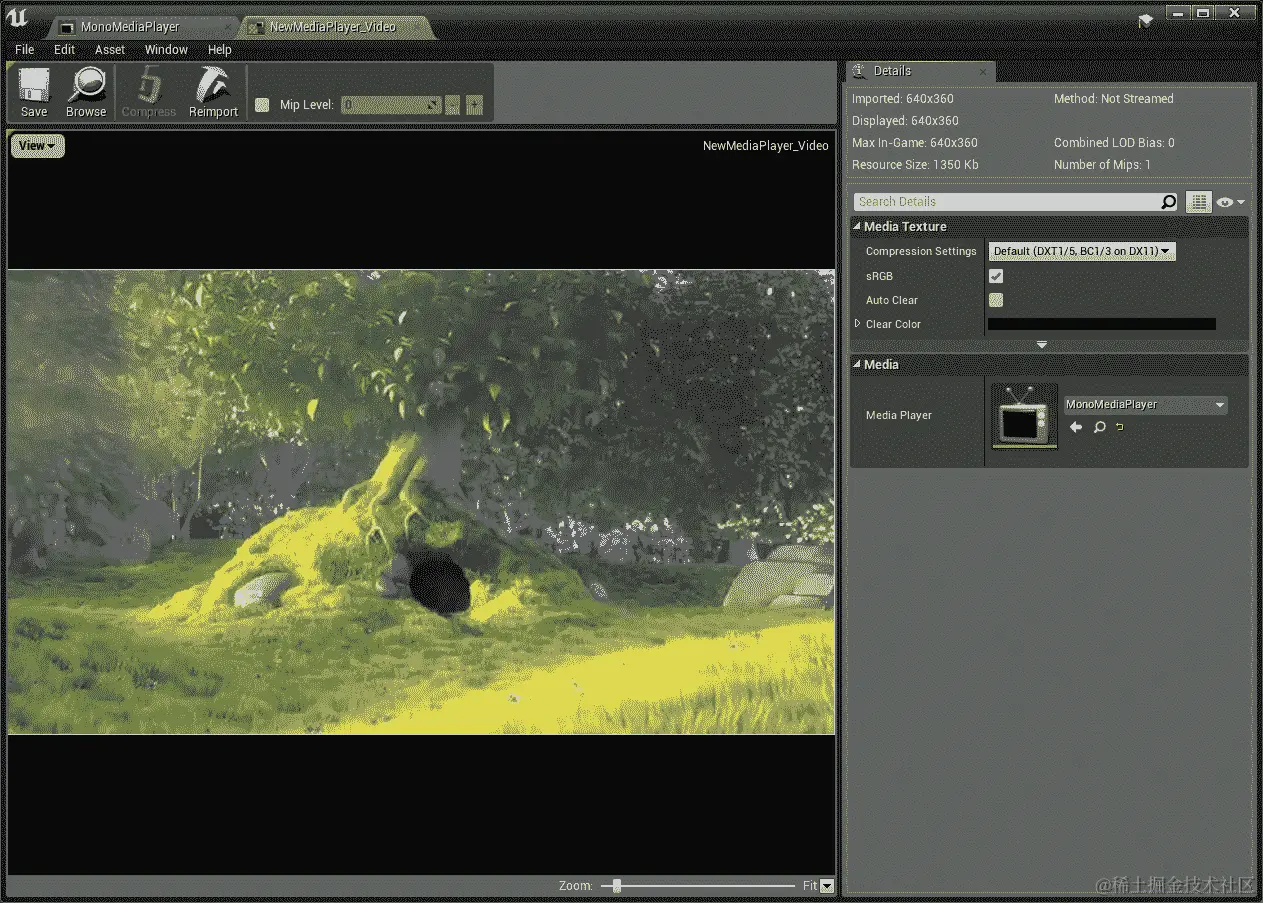Open the Window menu
Viewport: 1263px width, 903px height.
point(166,49)
